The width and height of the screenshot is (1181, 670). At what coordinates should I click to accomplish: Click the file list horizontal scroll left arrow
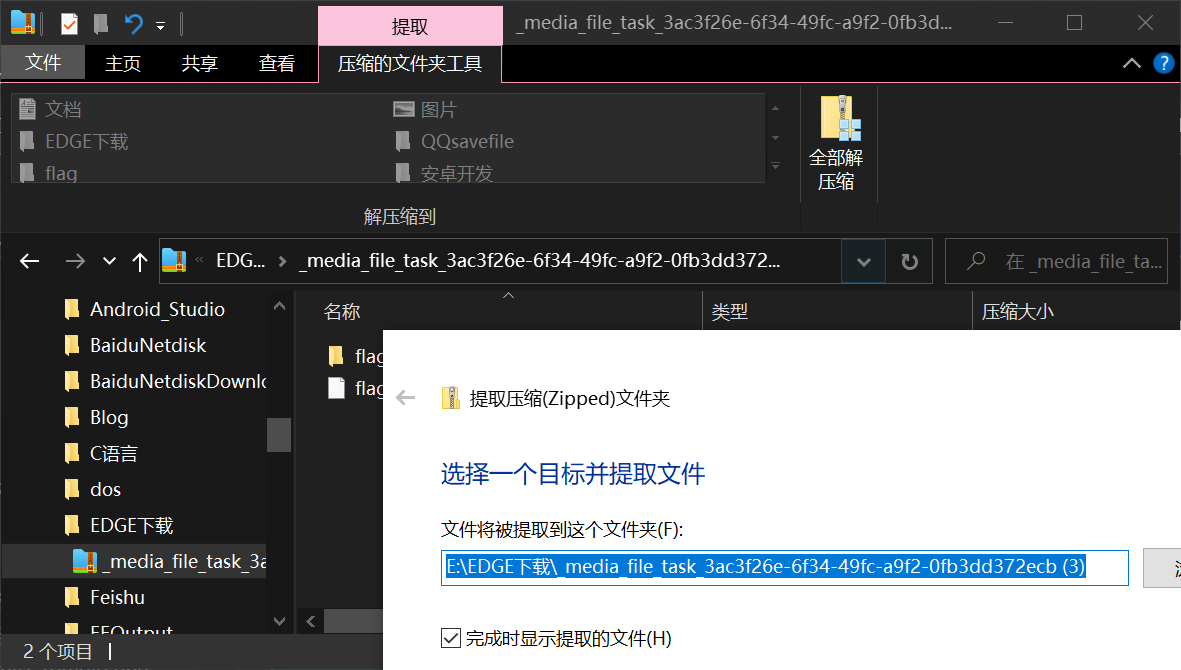coord(310,621)
